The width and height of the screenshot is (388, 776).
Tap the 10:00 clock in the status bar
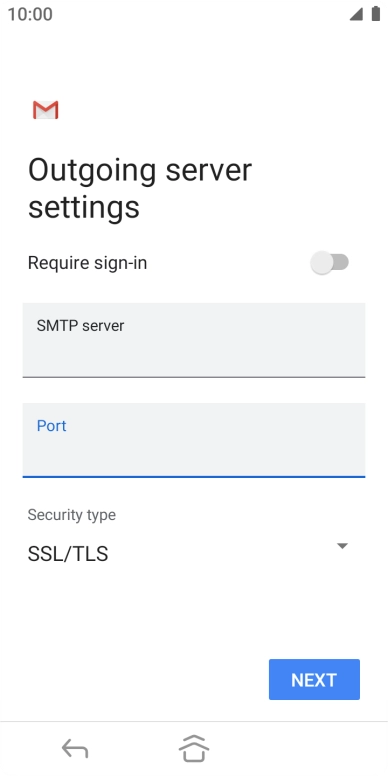pyautogui.click(x=30, y=14)
